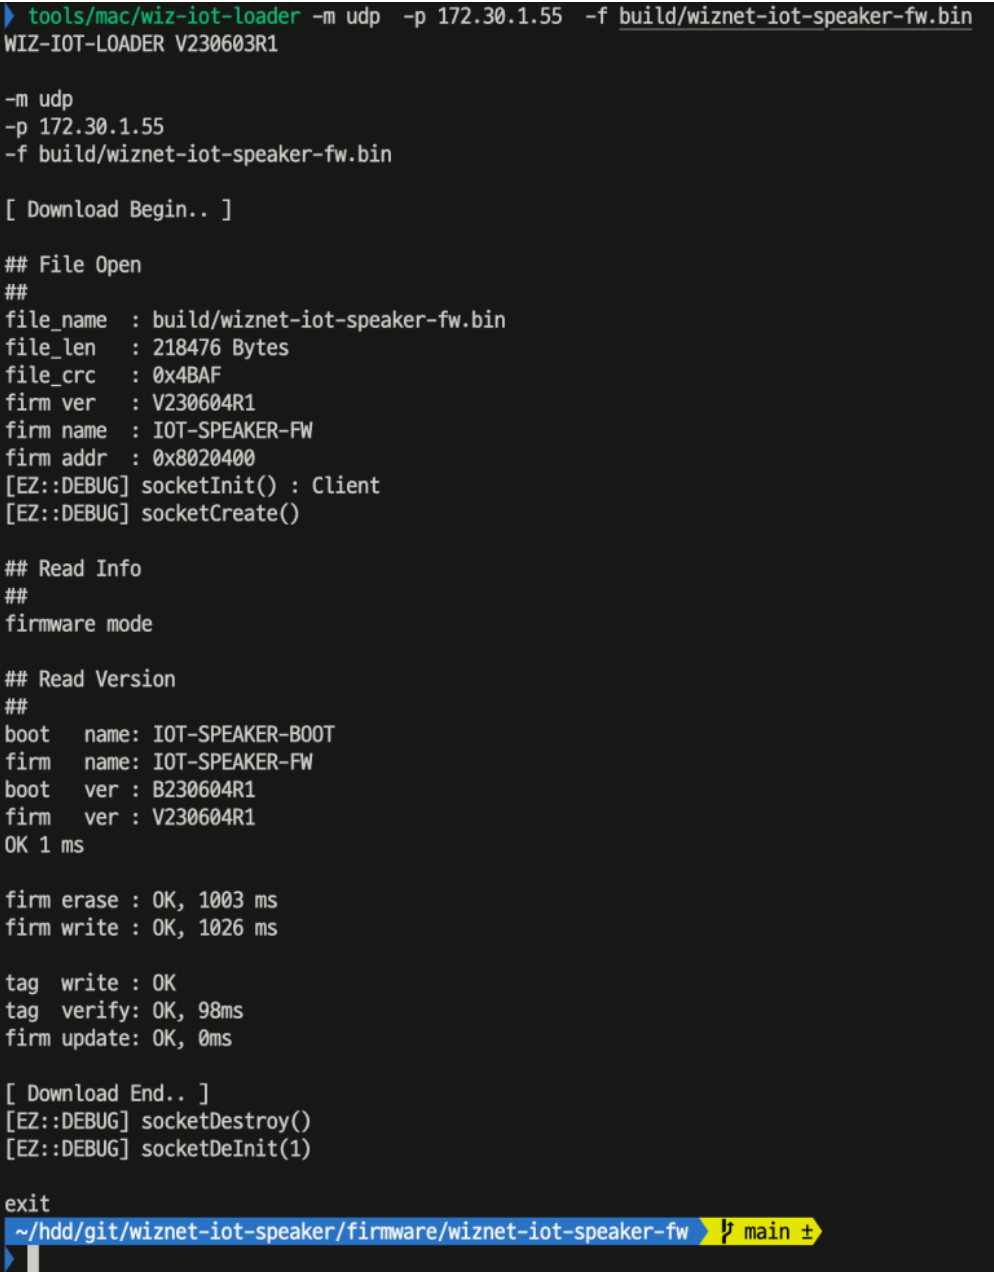
Task: Click the exit text near the bottom
Action: 27,1203
